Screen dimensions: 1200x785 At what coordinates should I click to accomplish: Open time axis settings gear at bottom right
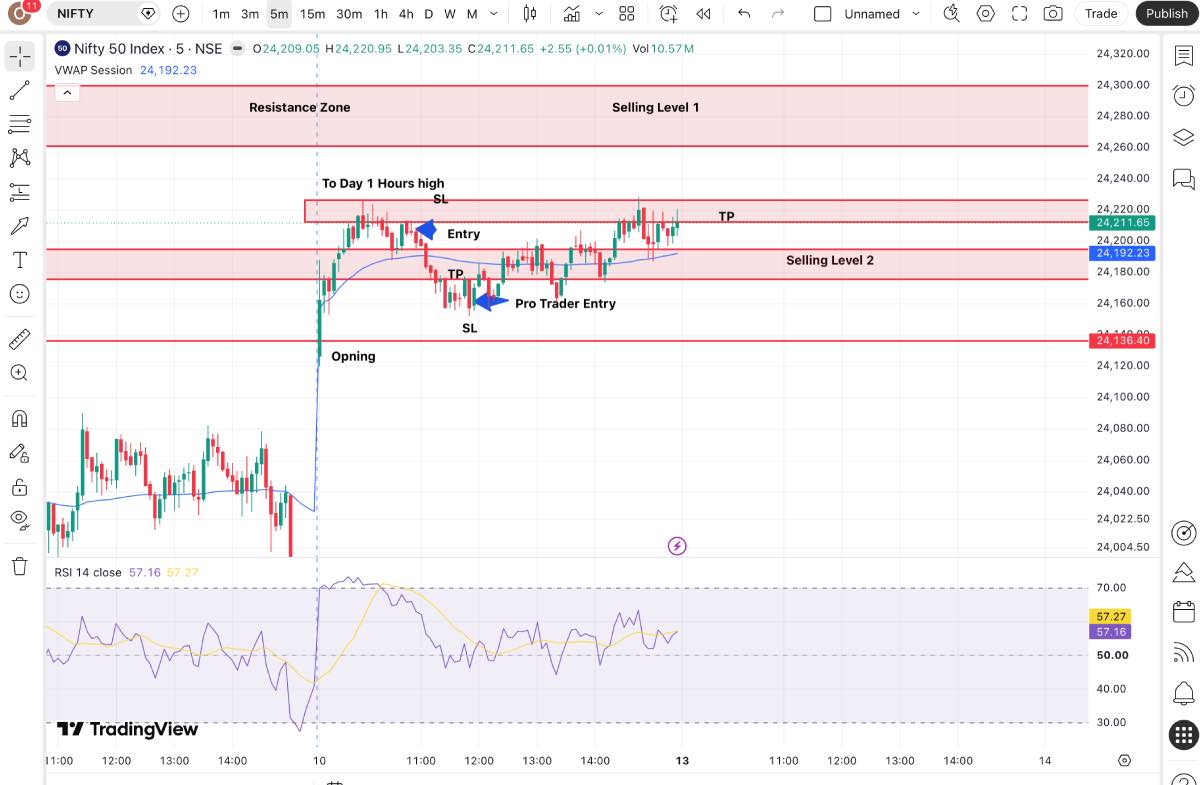tap(1125, 761)
